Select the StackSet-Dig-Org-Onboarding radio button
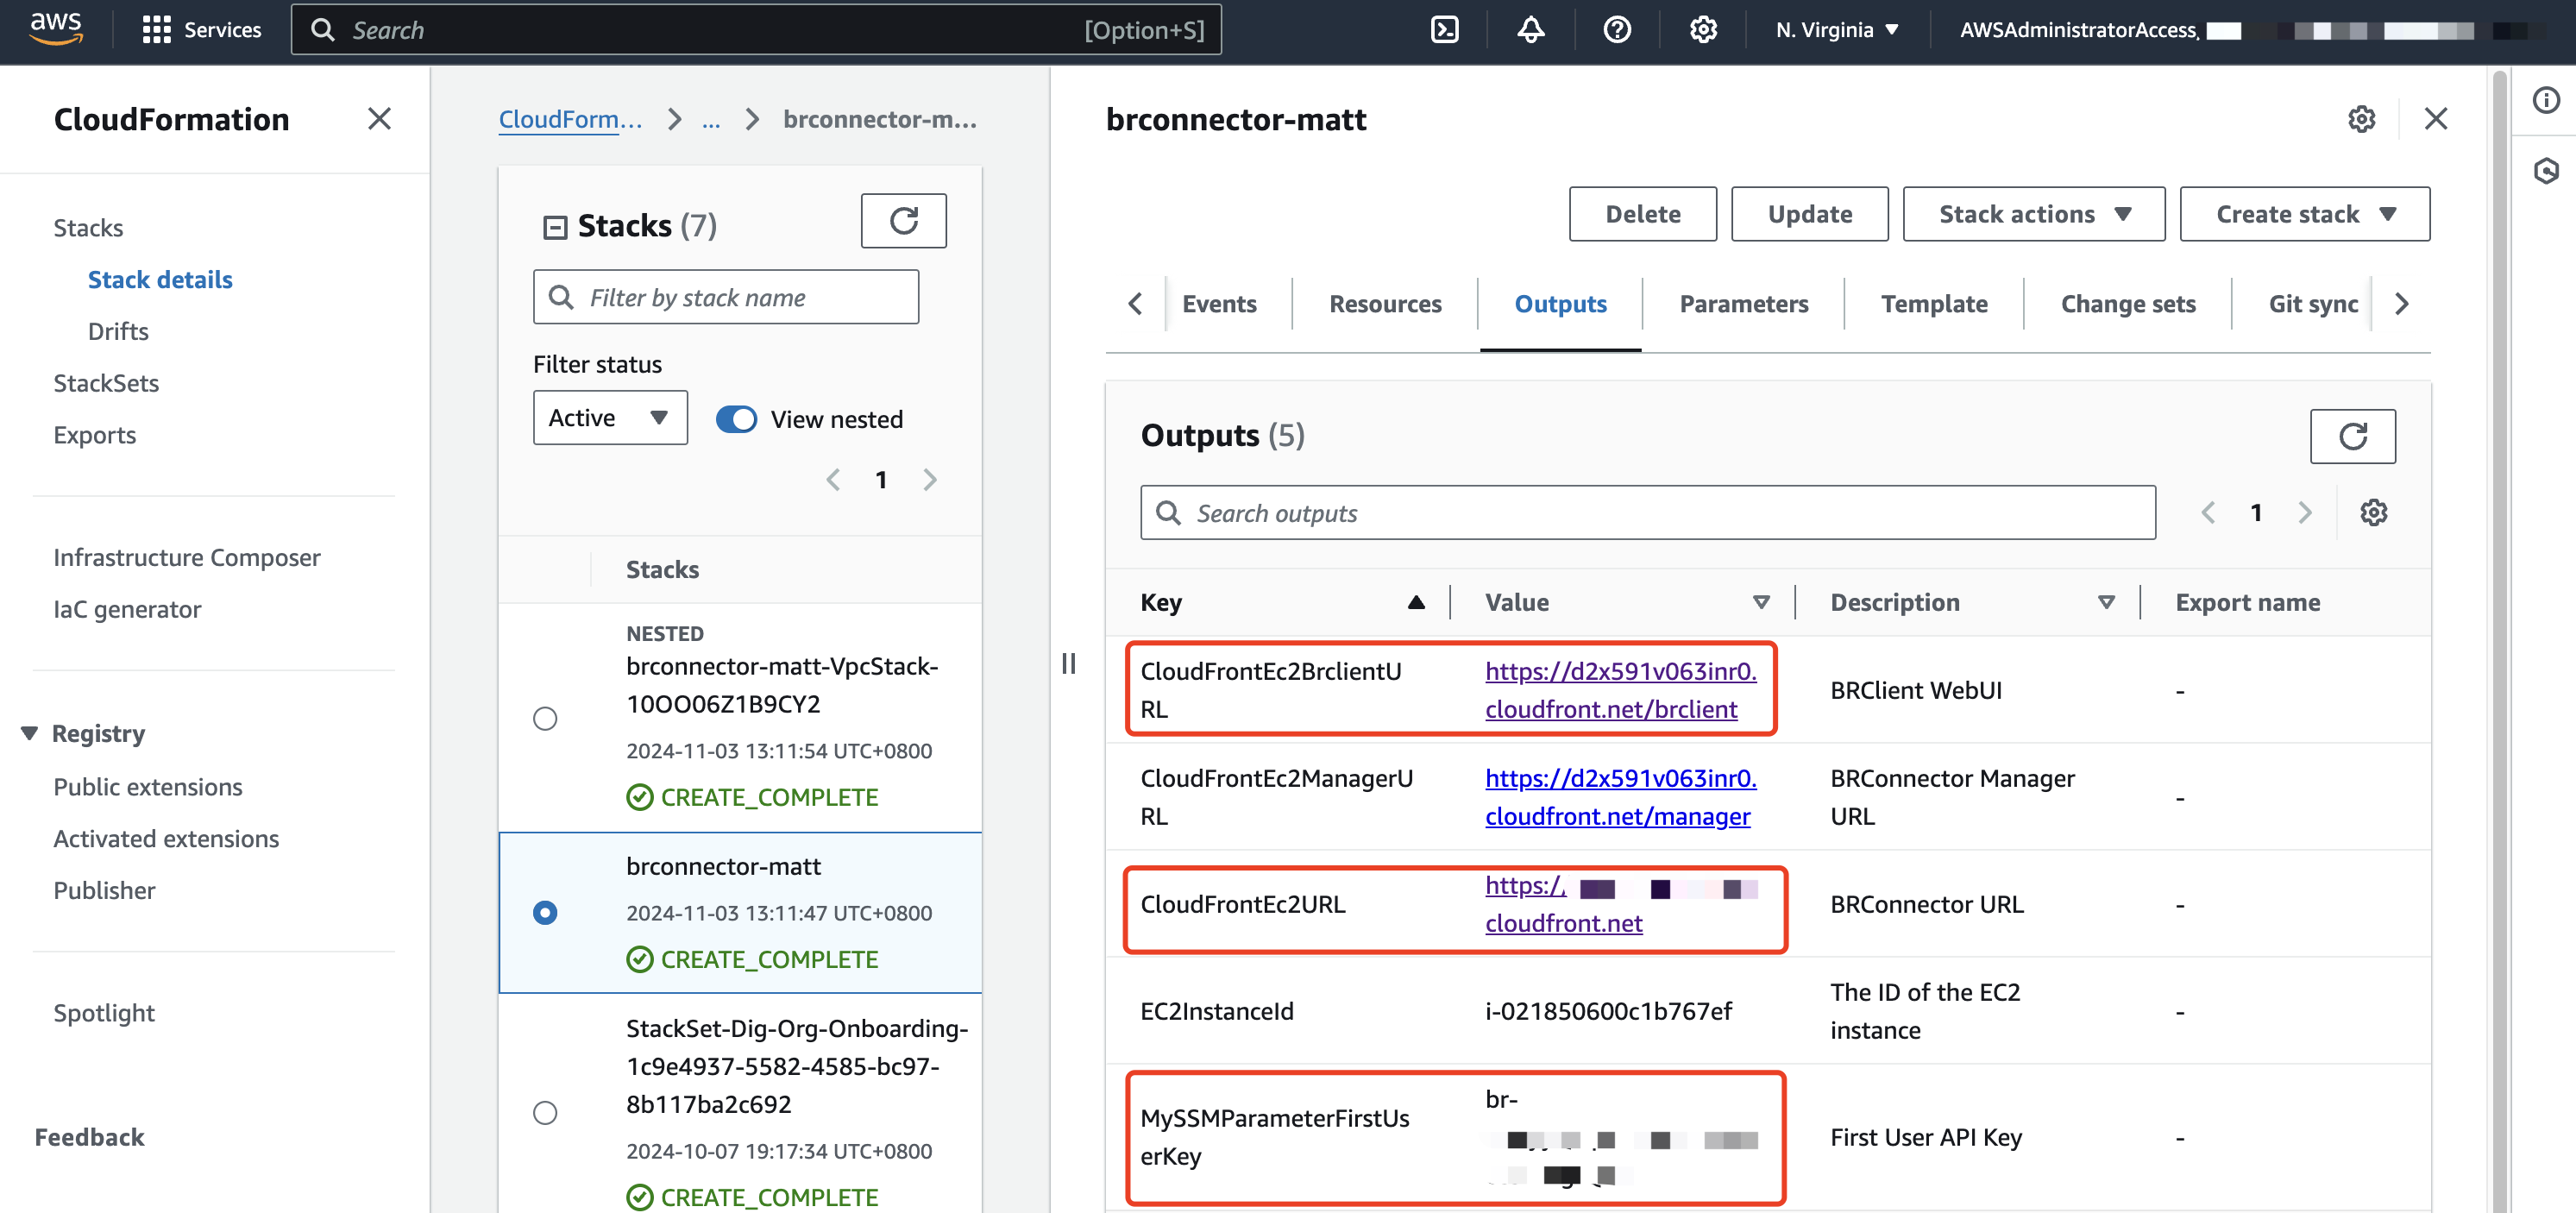Image resolution: width=2576 pixels, height=1213 pixels. (x=545, y=1112)
